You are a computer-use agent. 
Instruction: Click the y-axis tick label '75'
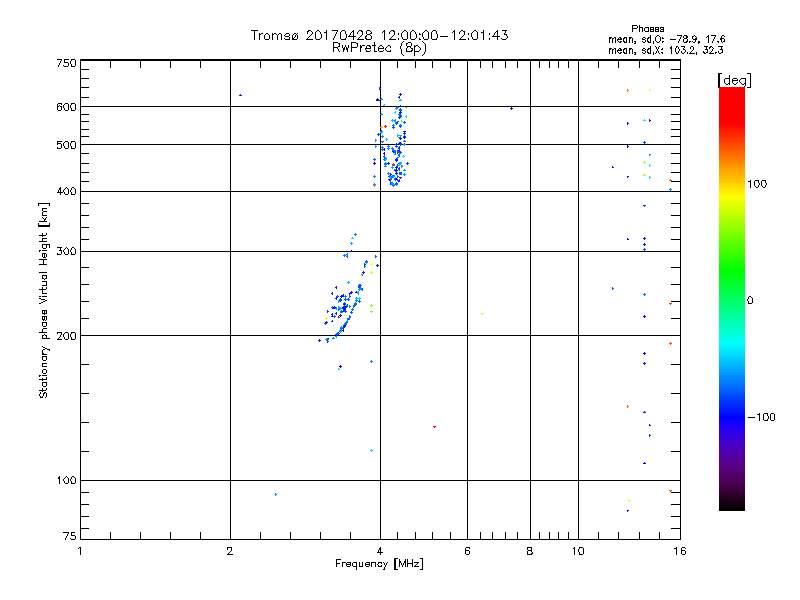(70, 536)
